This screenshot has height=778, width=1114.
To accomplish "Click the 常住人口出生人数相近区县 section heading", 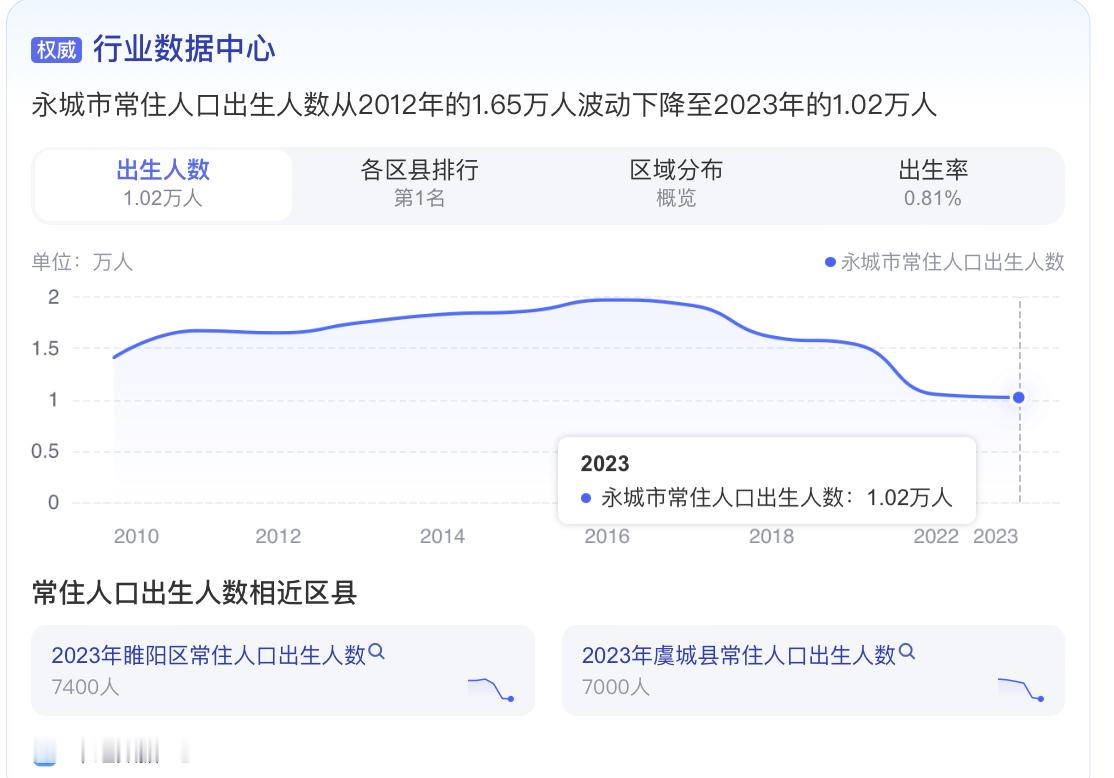I will (x=194, y=593).
